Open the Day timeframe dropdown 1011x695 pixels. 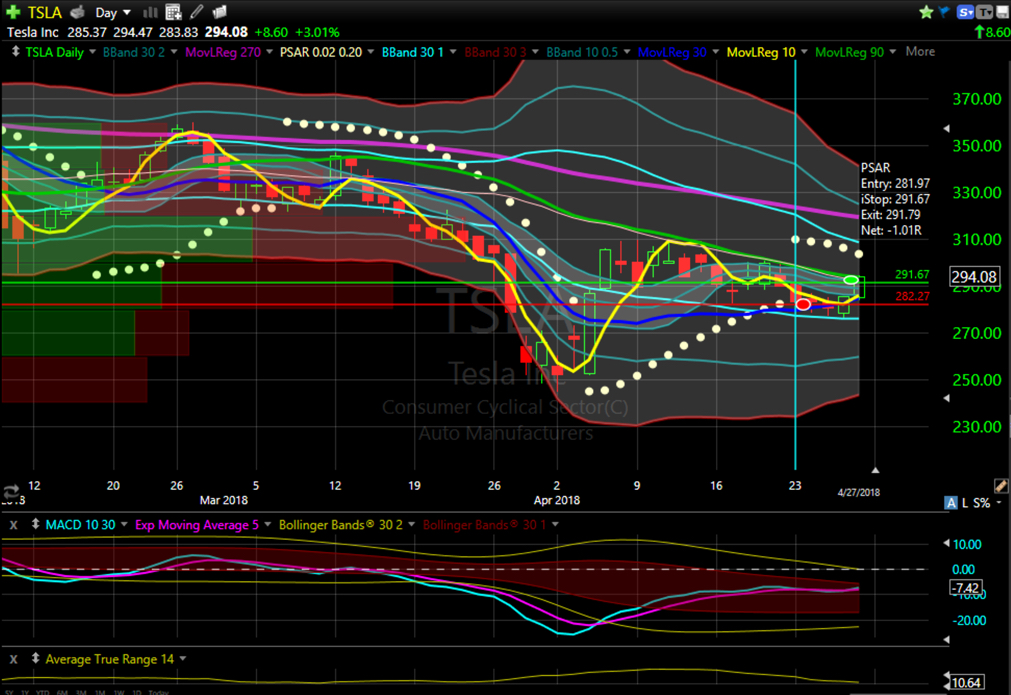click(x=113, y=12)
